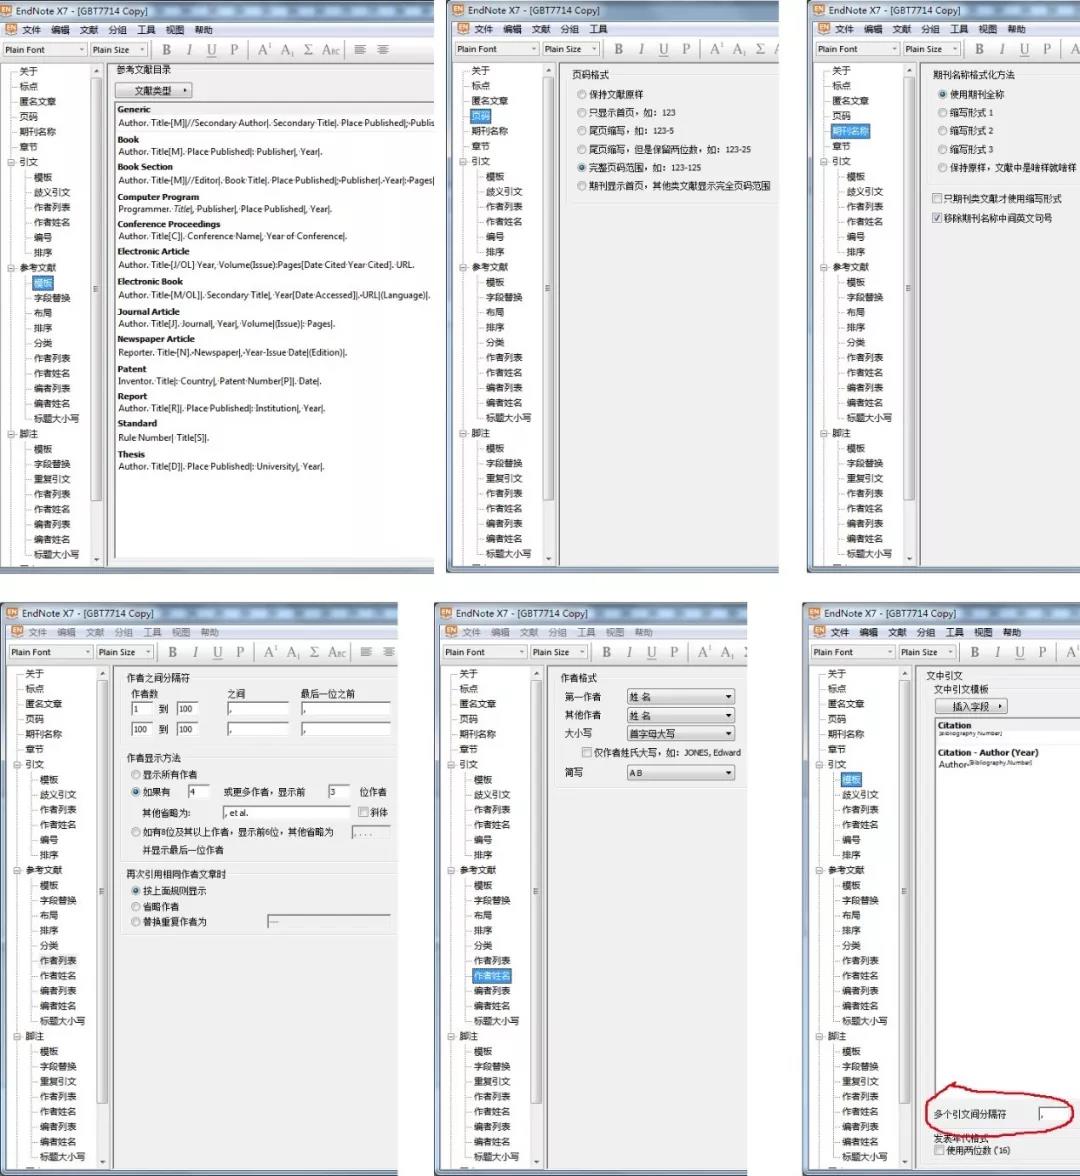This screenshot has width=1080, height=1176.
Task: Click the 插入字段 button
Action: [x=971, y=706]
